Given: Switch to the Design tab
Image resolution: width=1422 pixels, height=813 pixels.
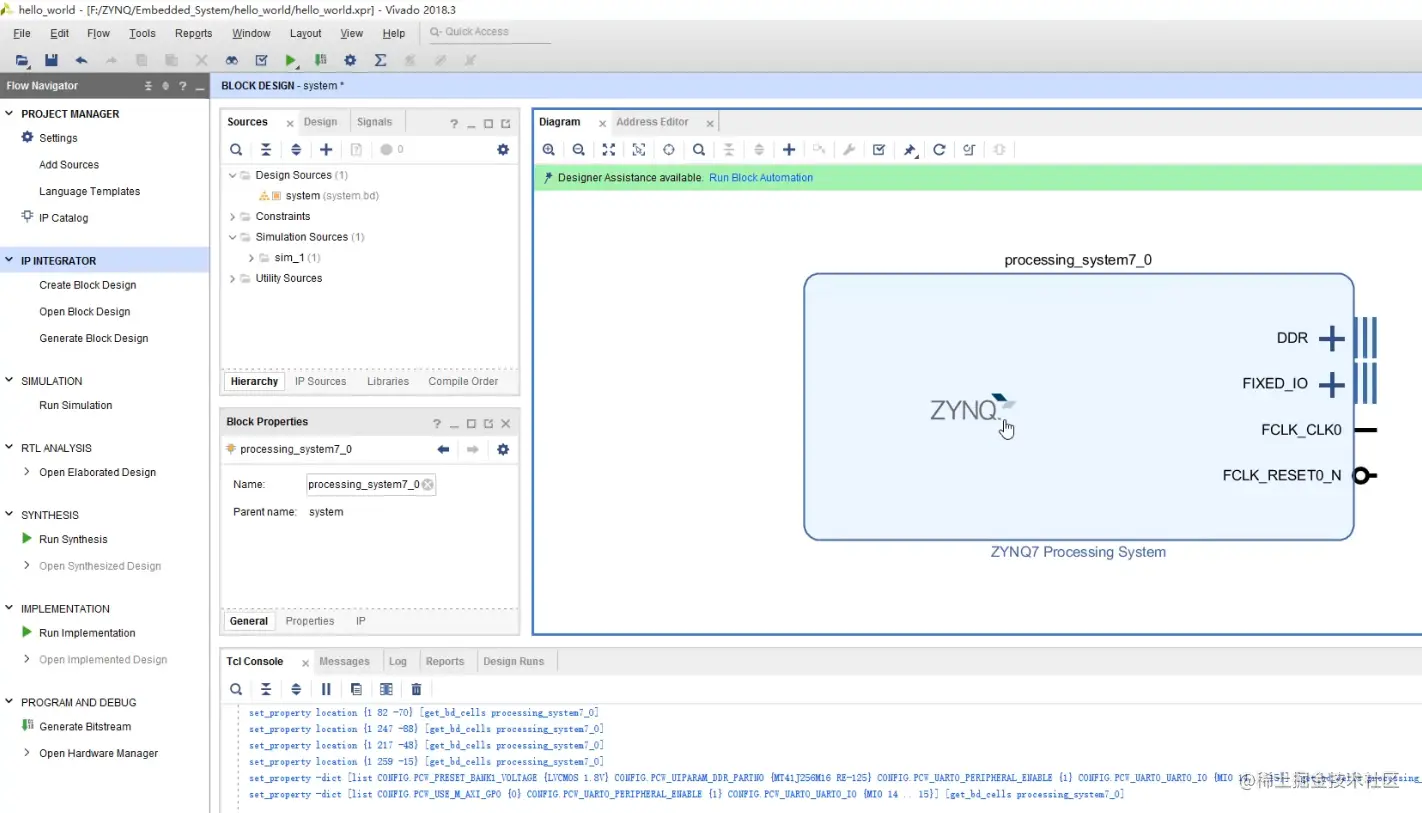Looking at the screenshot, I should point(320,122).
